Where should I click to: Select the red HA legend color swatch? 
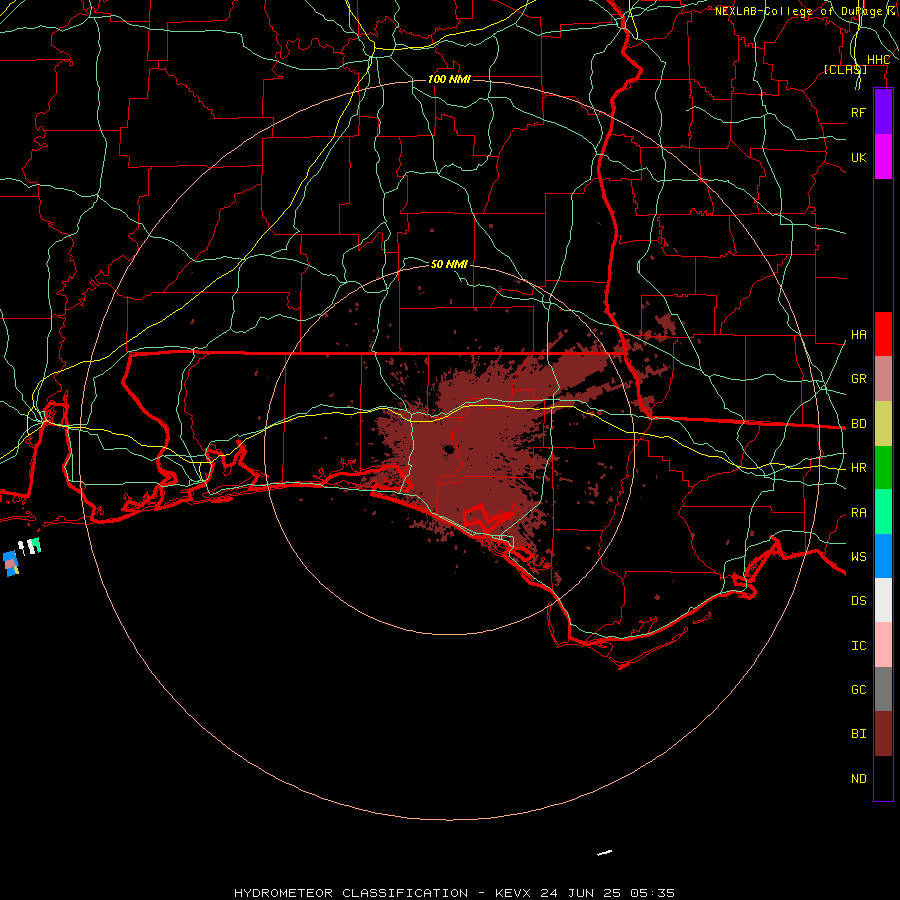click(883, 334)
